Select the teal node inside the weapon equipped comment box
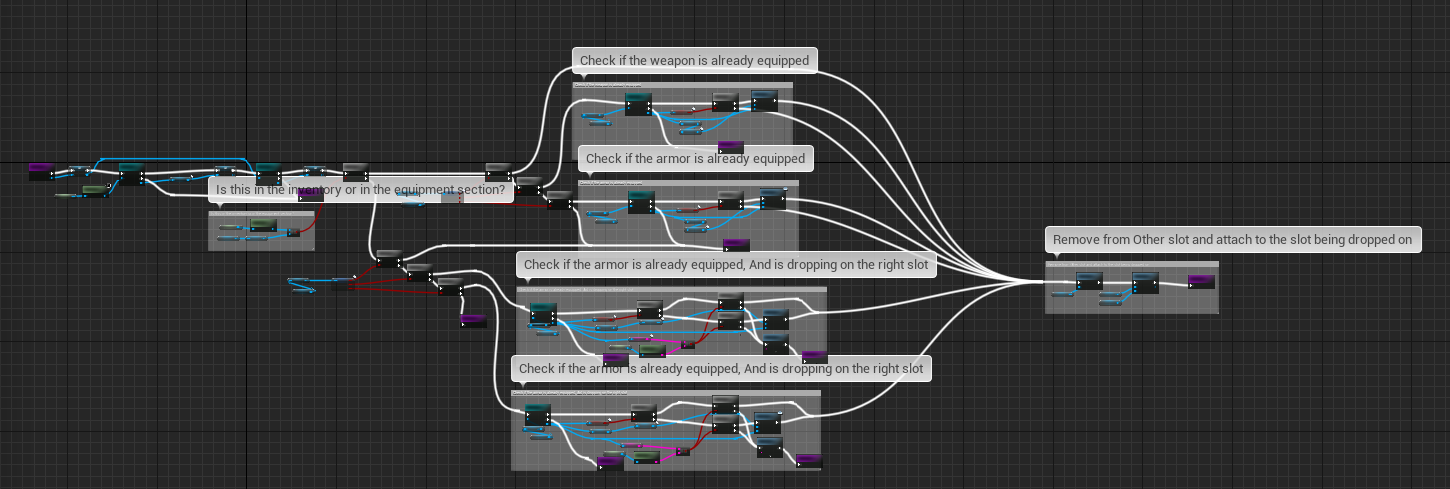 click(x=638, y=103)
